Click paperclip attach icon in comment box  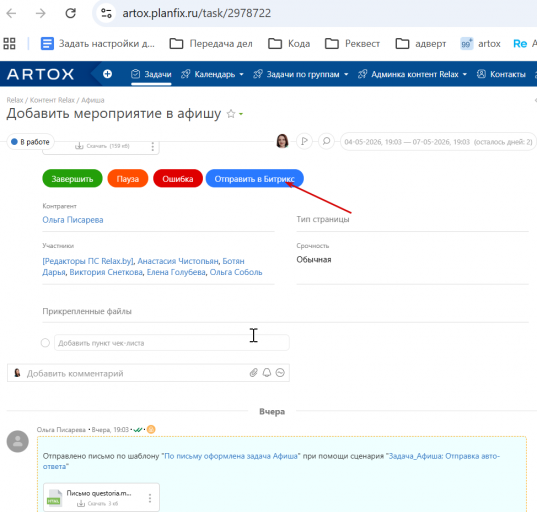pos(253,373)
